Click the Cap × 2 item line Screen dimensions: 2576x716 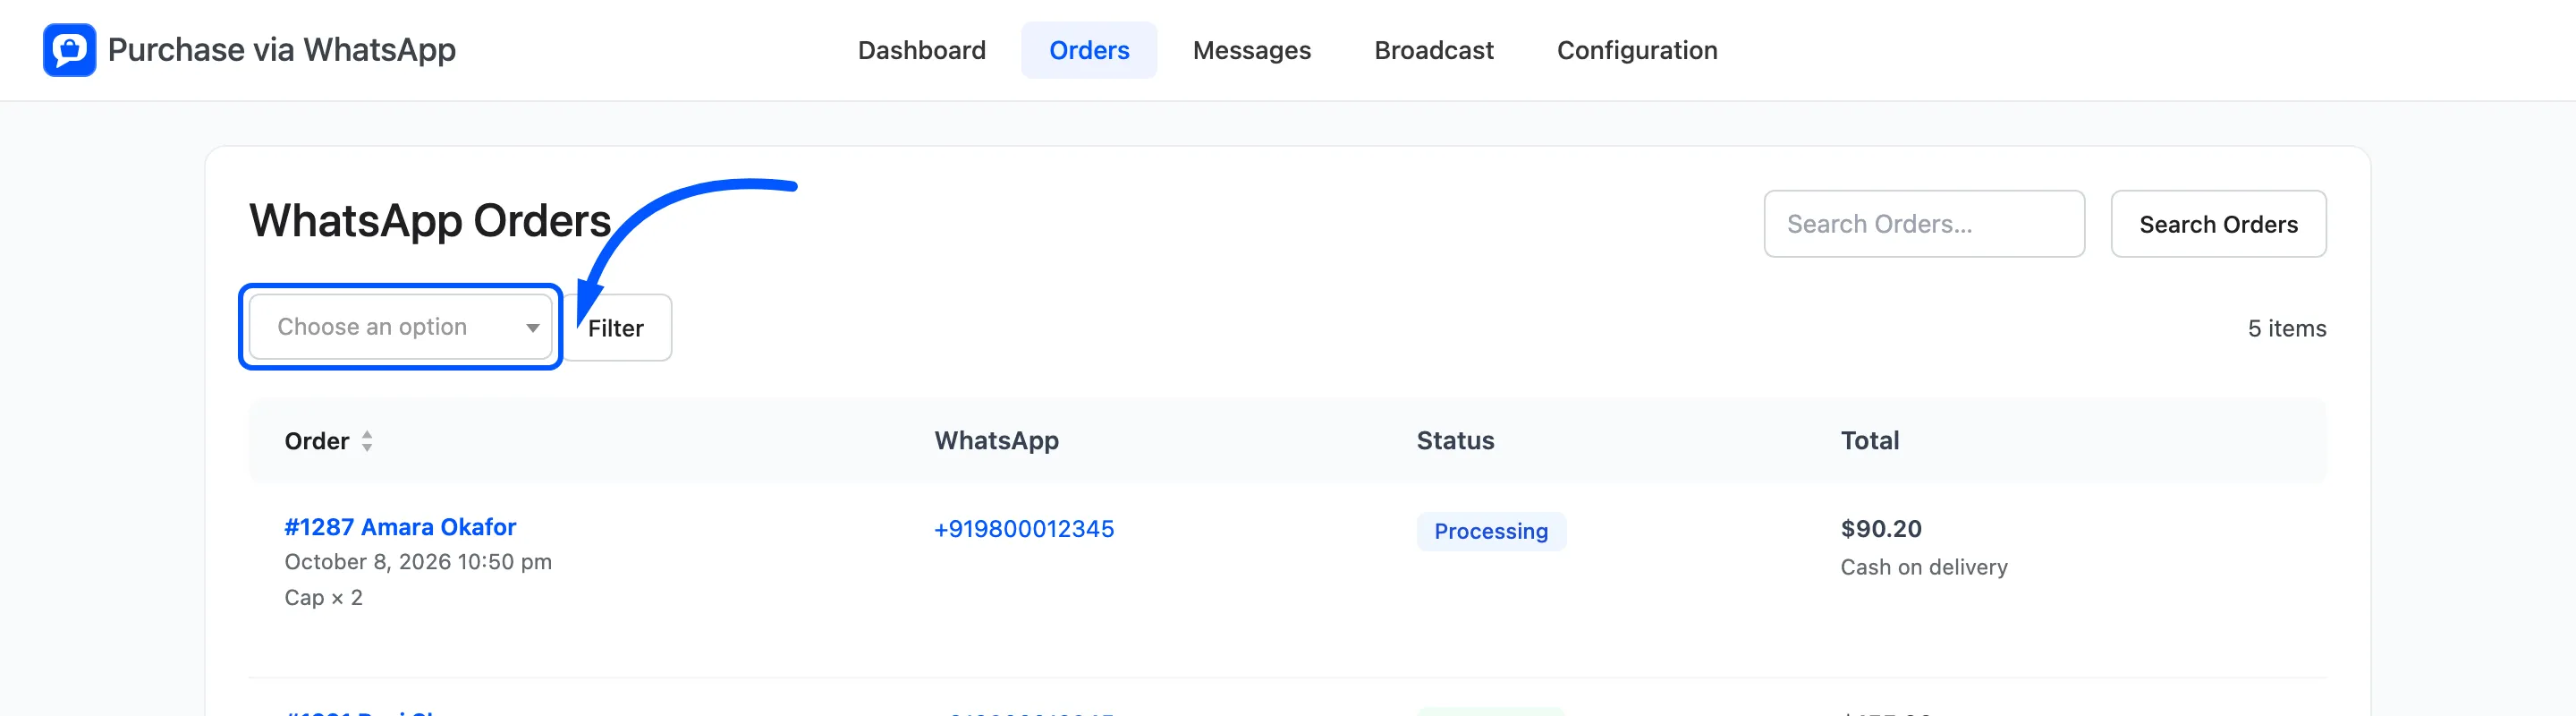(323, 597)
